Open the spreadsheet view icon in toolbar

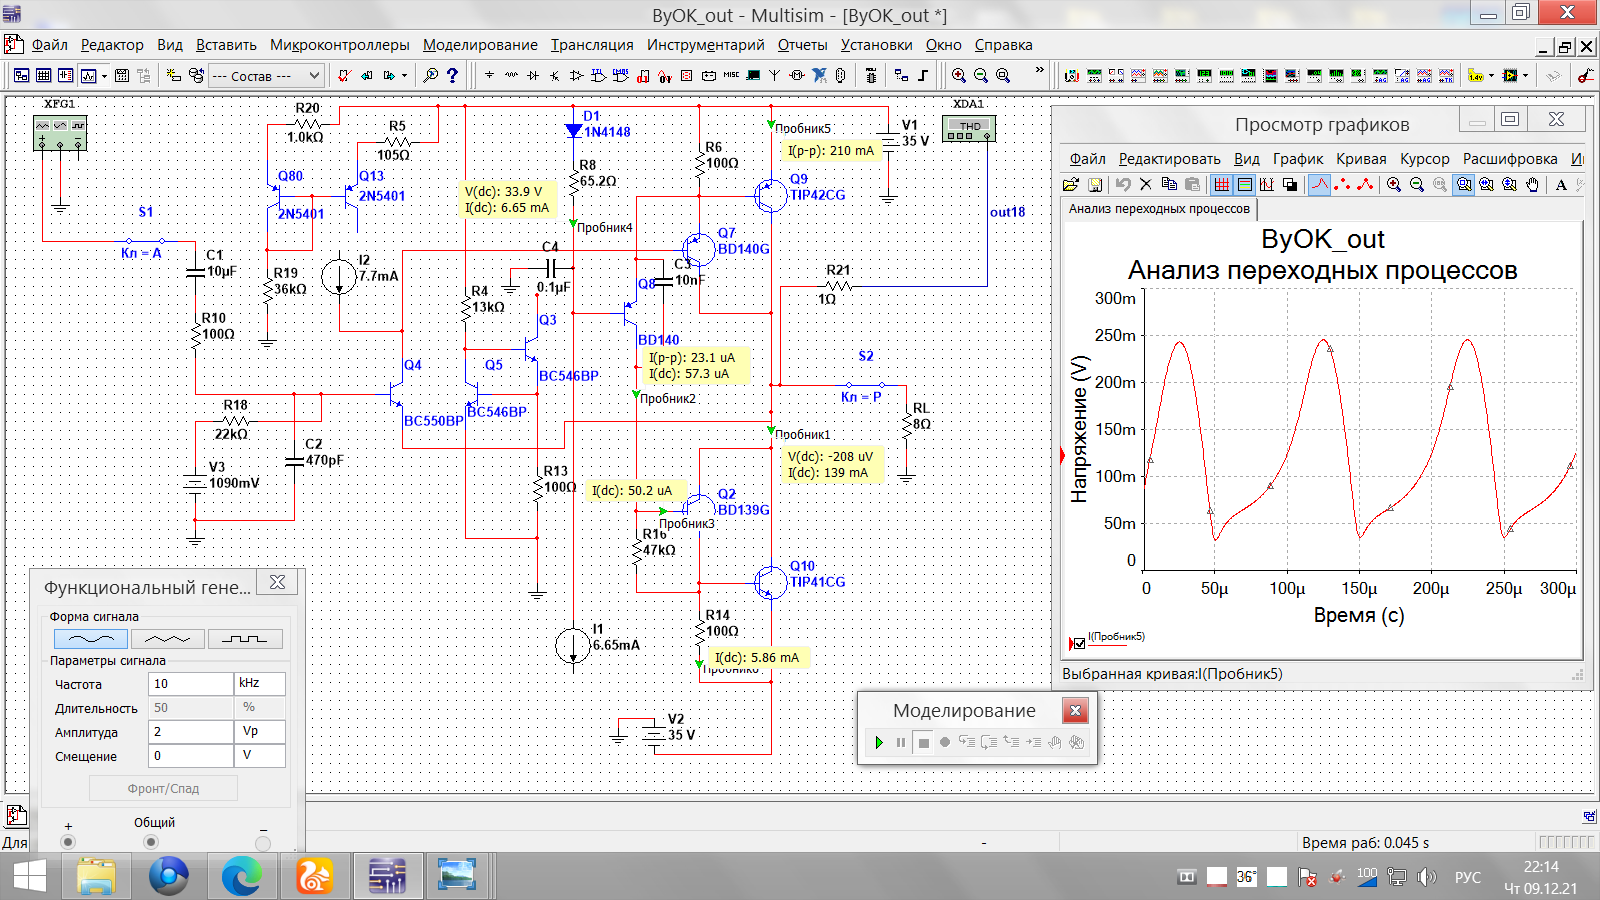[43, 75]
